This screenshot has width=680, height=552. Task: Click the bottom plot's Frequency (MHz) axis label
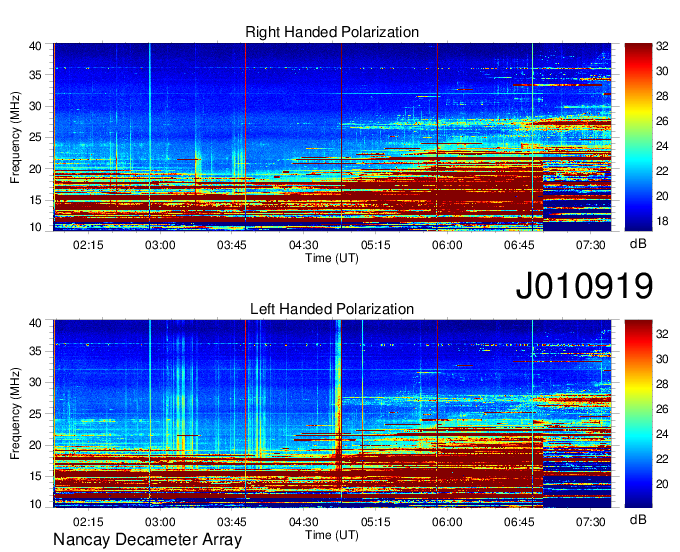15,414
